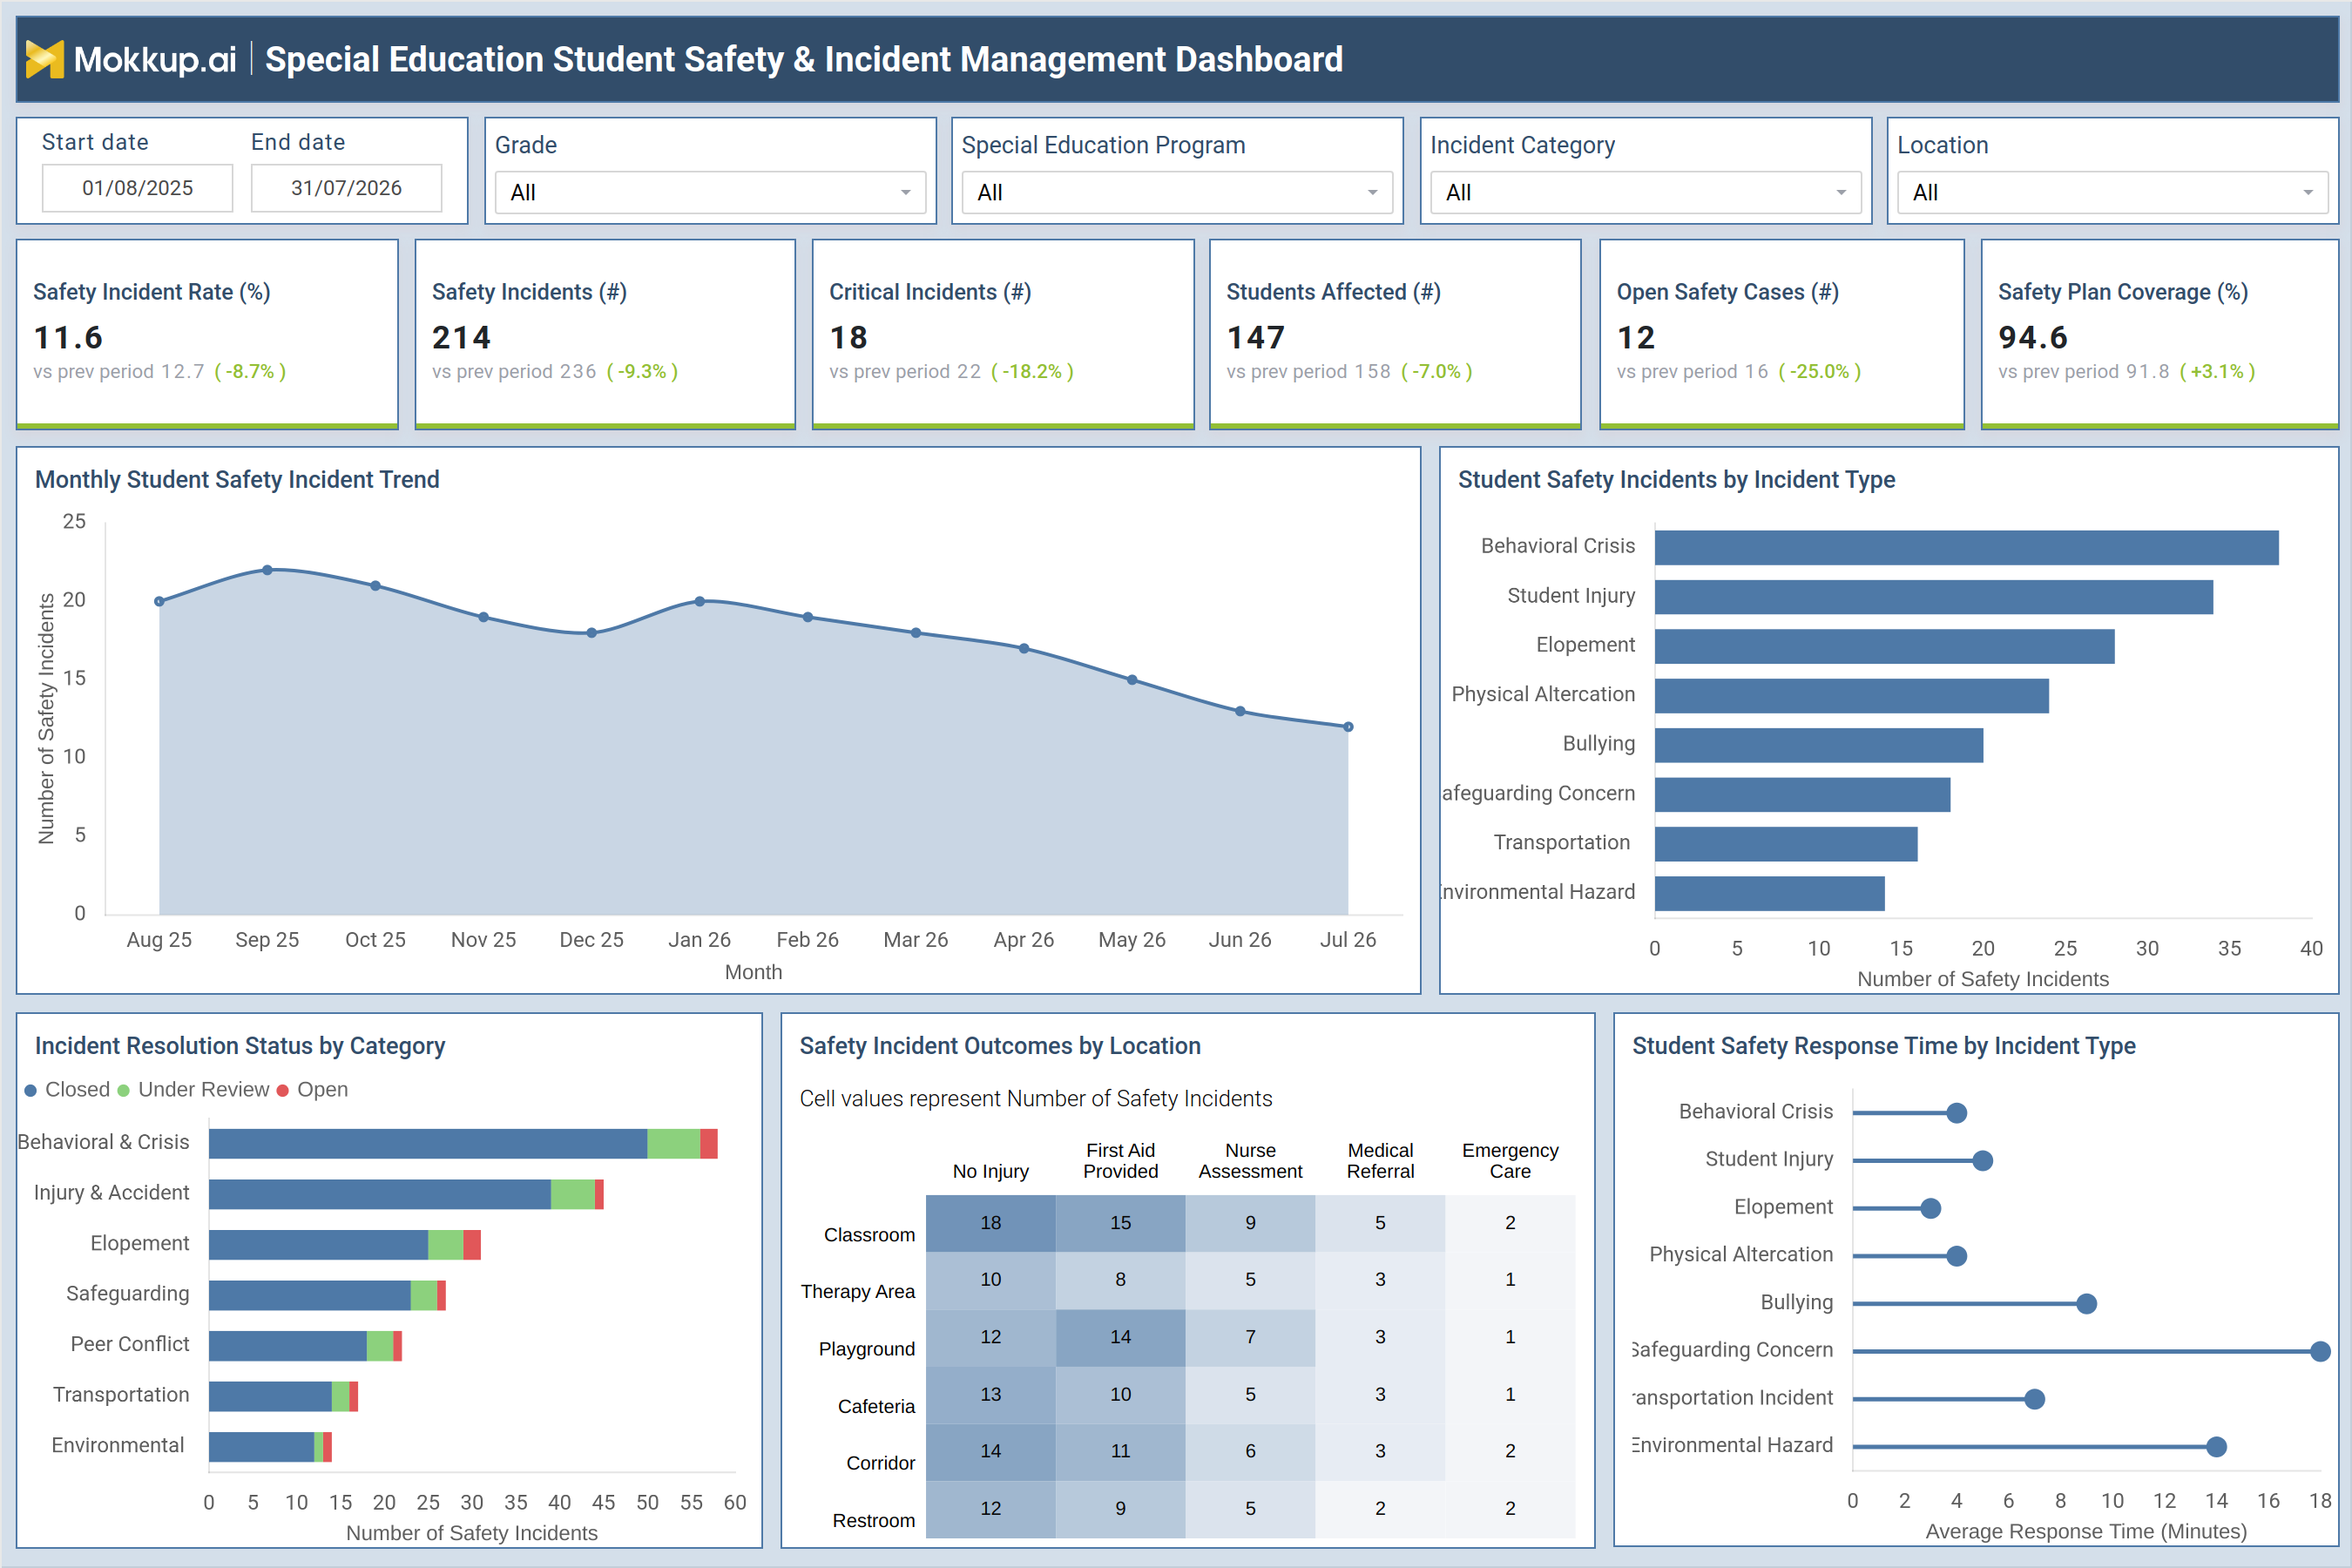This screenshot has height=1568, width=2352.
Task: Click the Playground First Aid Provided cell 14
Action: click(1120, 1337)
